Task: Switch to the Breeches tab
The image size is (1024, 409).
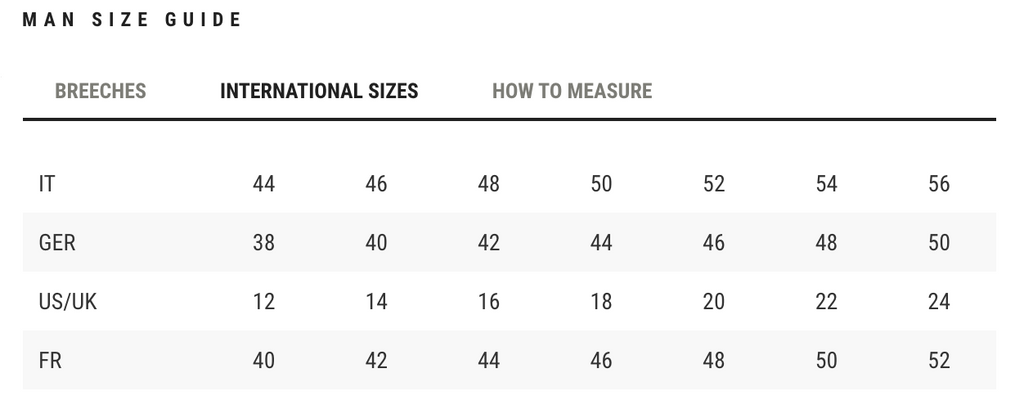Action: pos(100,91)
